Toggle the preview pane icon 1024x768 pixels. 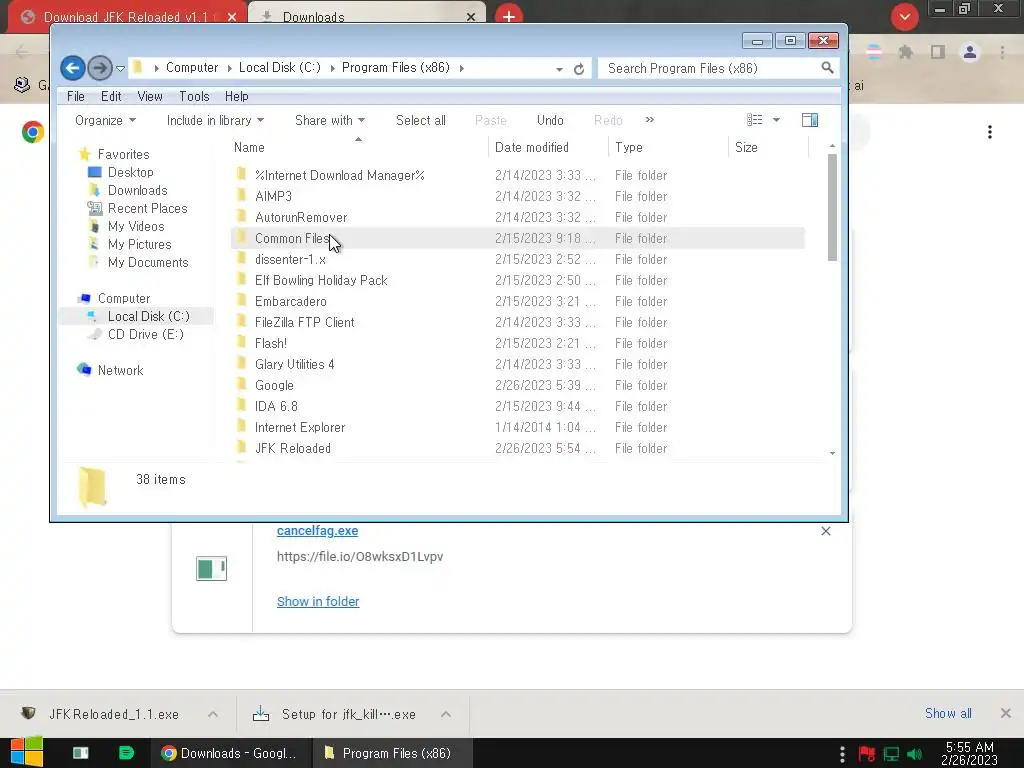[810, 120]
